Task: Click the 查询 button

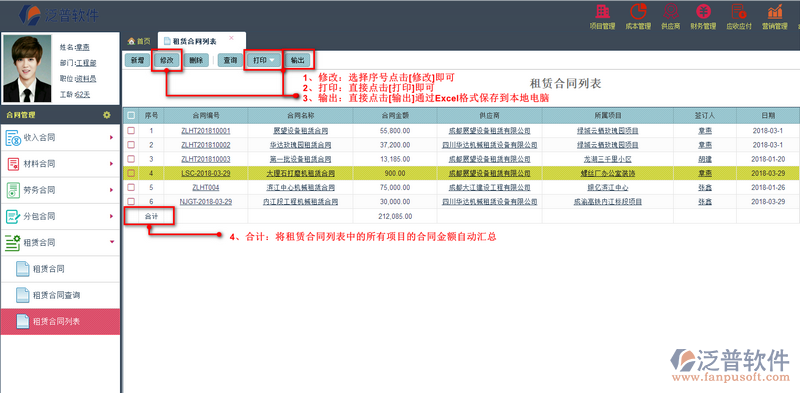Action: (230, 60)
